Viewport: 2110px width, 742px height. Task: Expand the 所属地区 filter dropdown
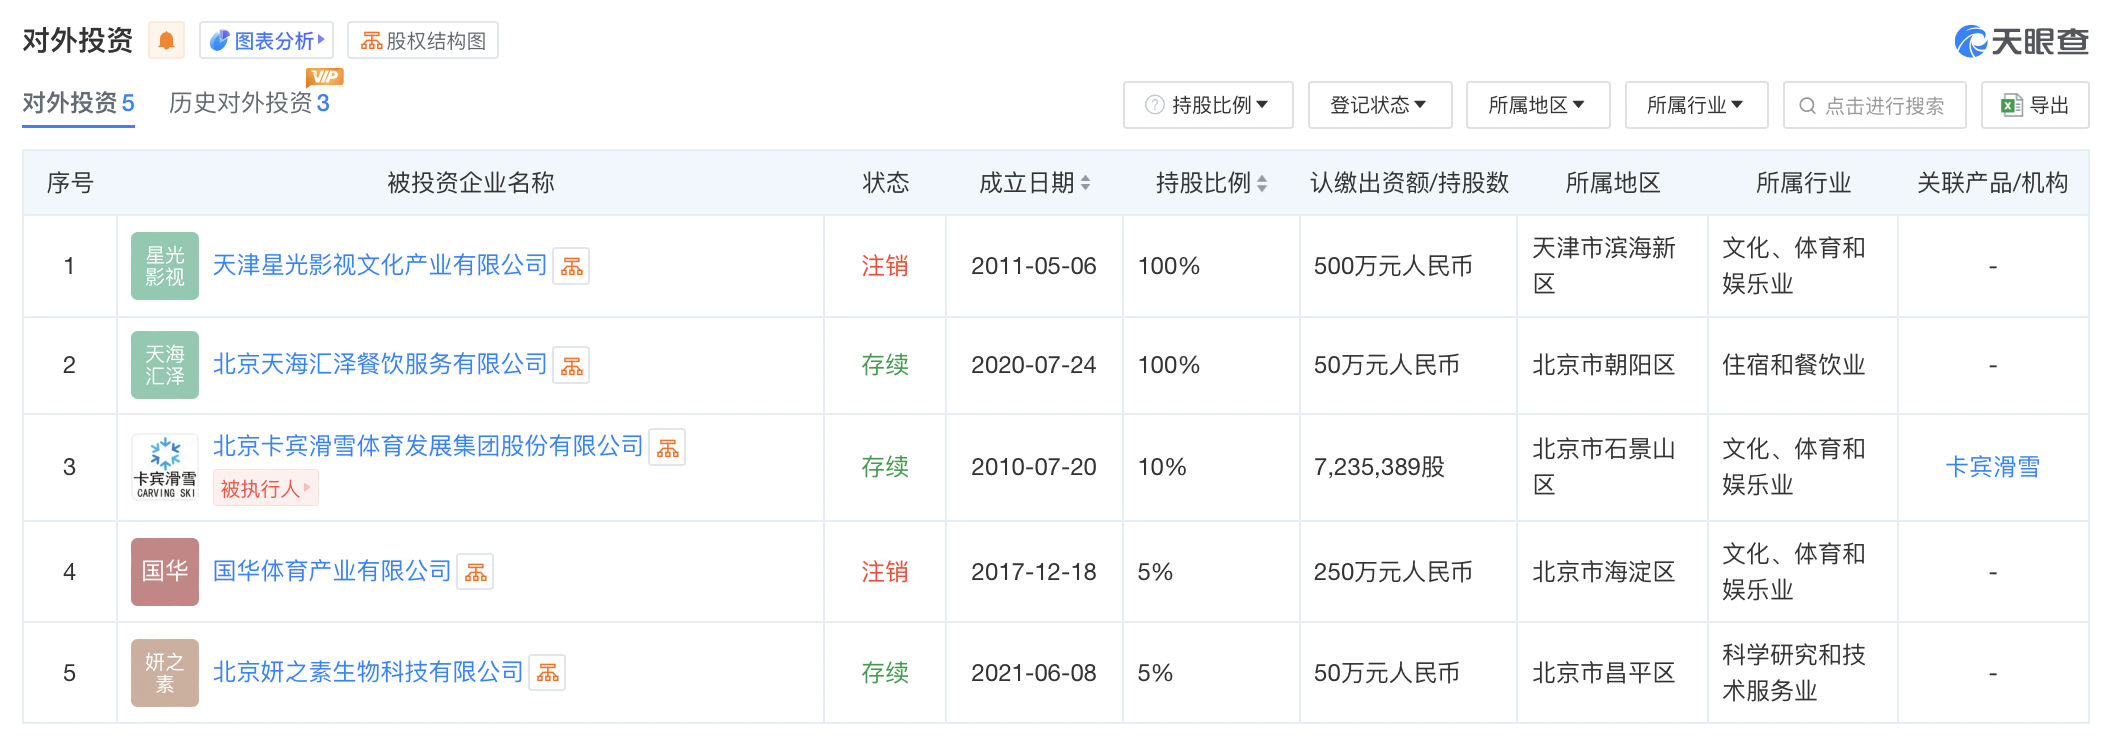pyautogui.click(x=1538, y=105)
